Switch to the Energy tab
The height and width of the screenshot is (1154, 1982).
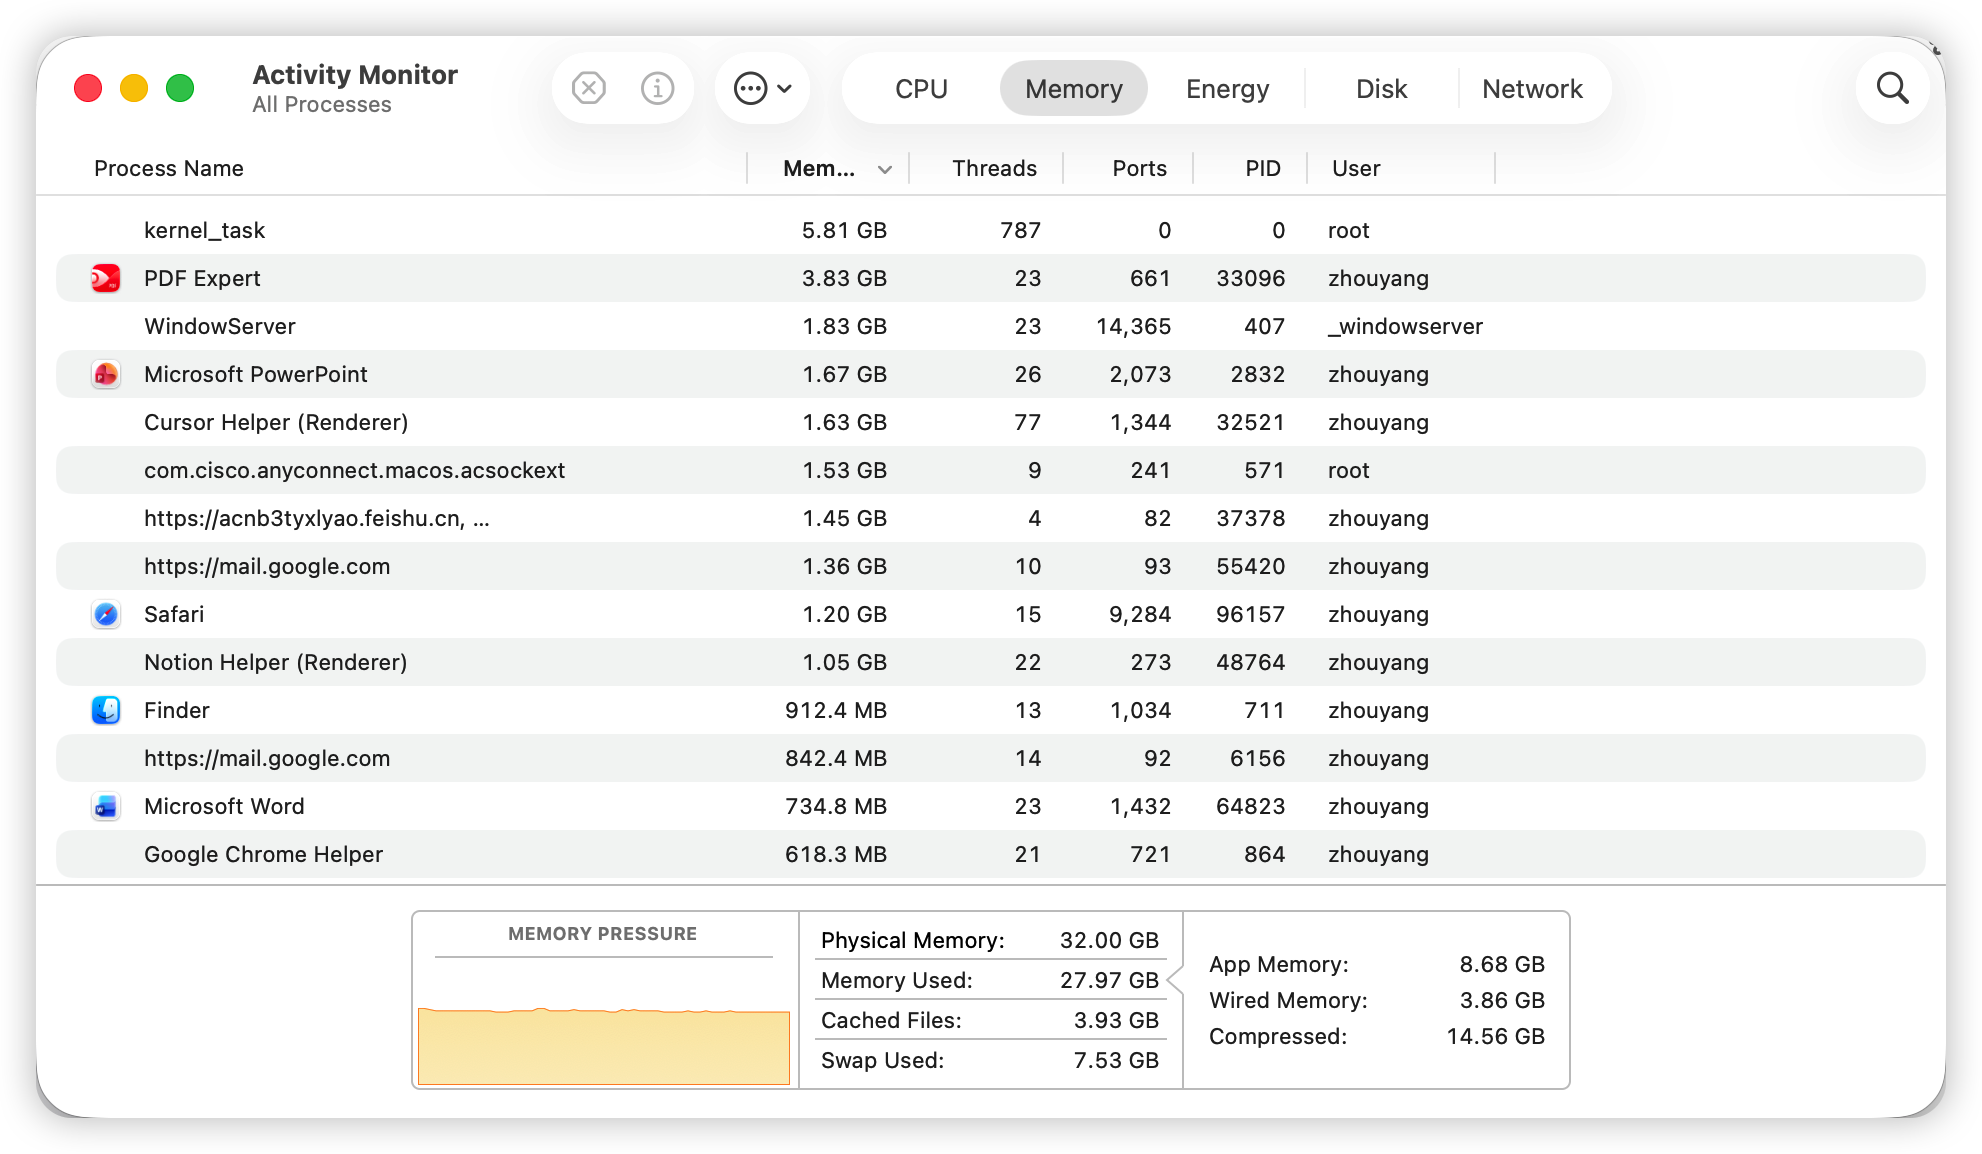(x=1227, y=88)
